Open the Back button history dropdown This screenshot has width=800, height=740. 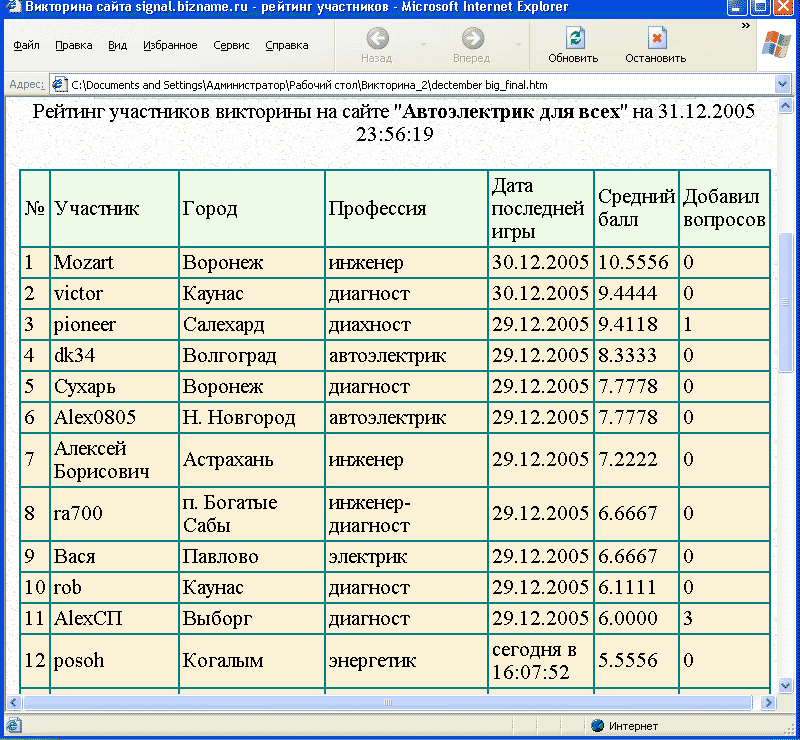coord(423,45)
